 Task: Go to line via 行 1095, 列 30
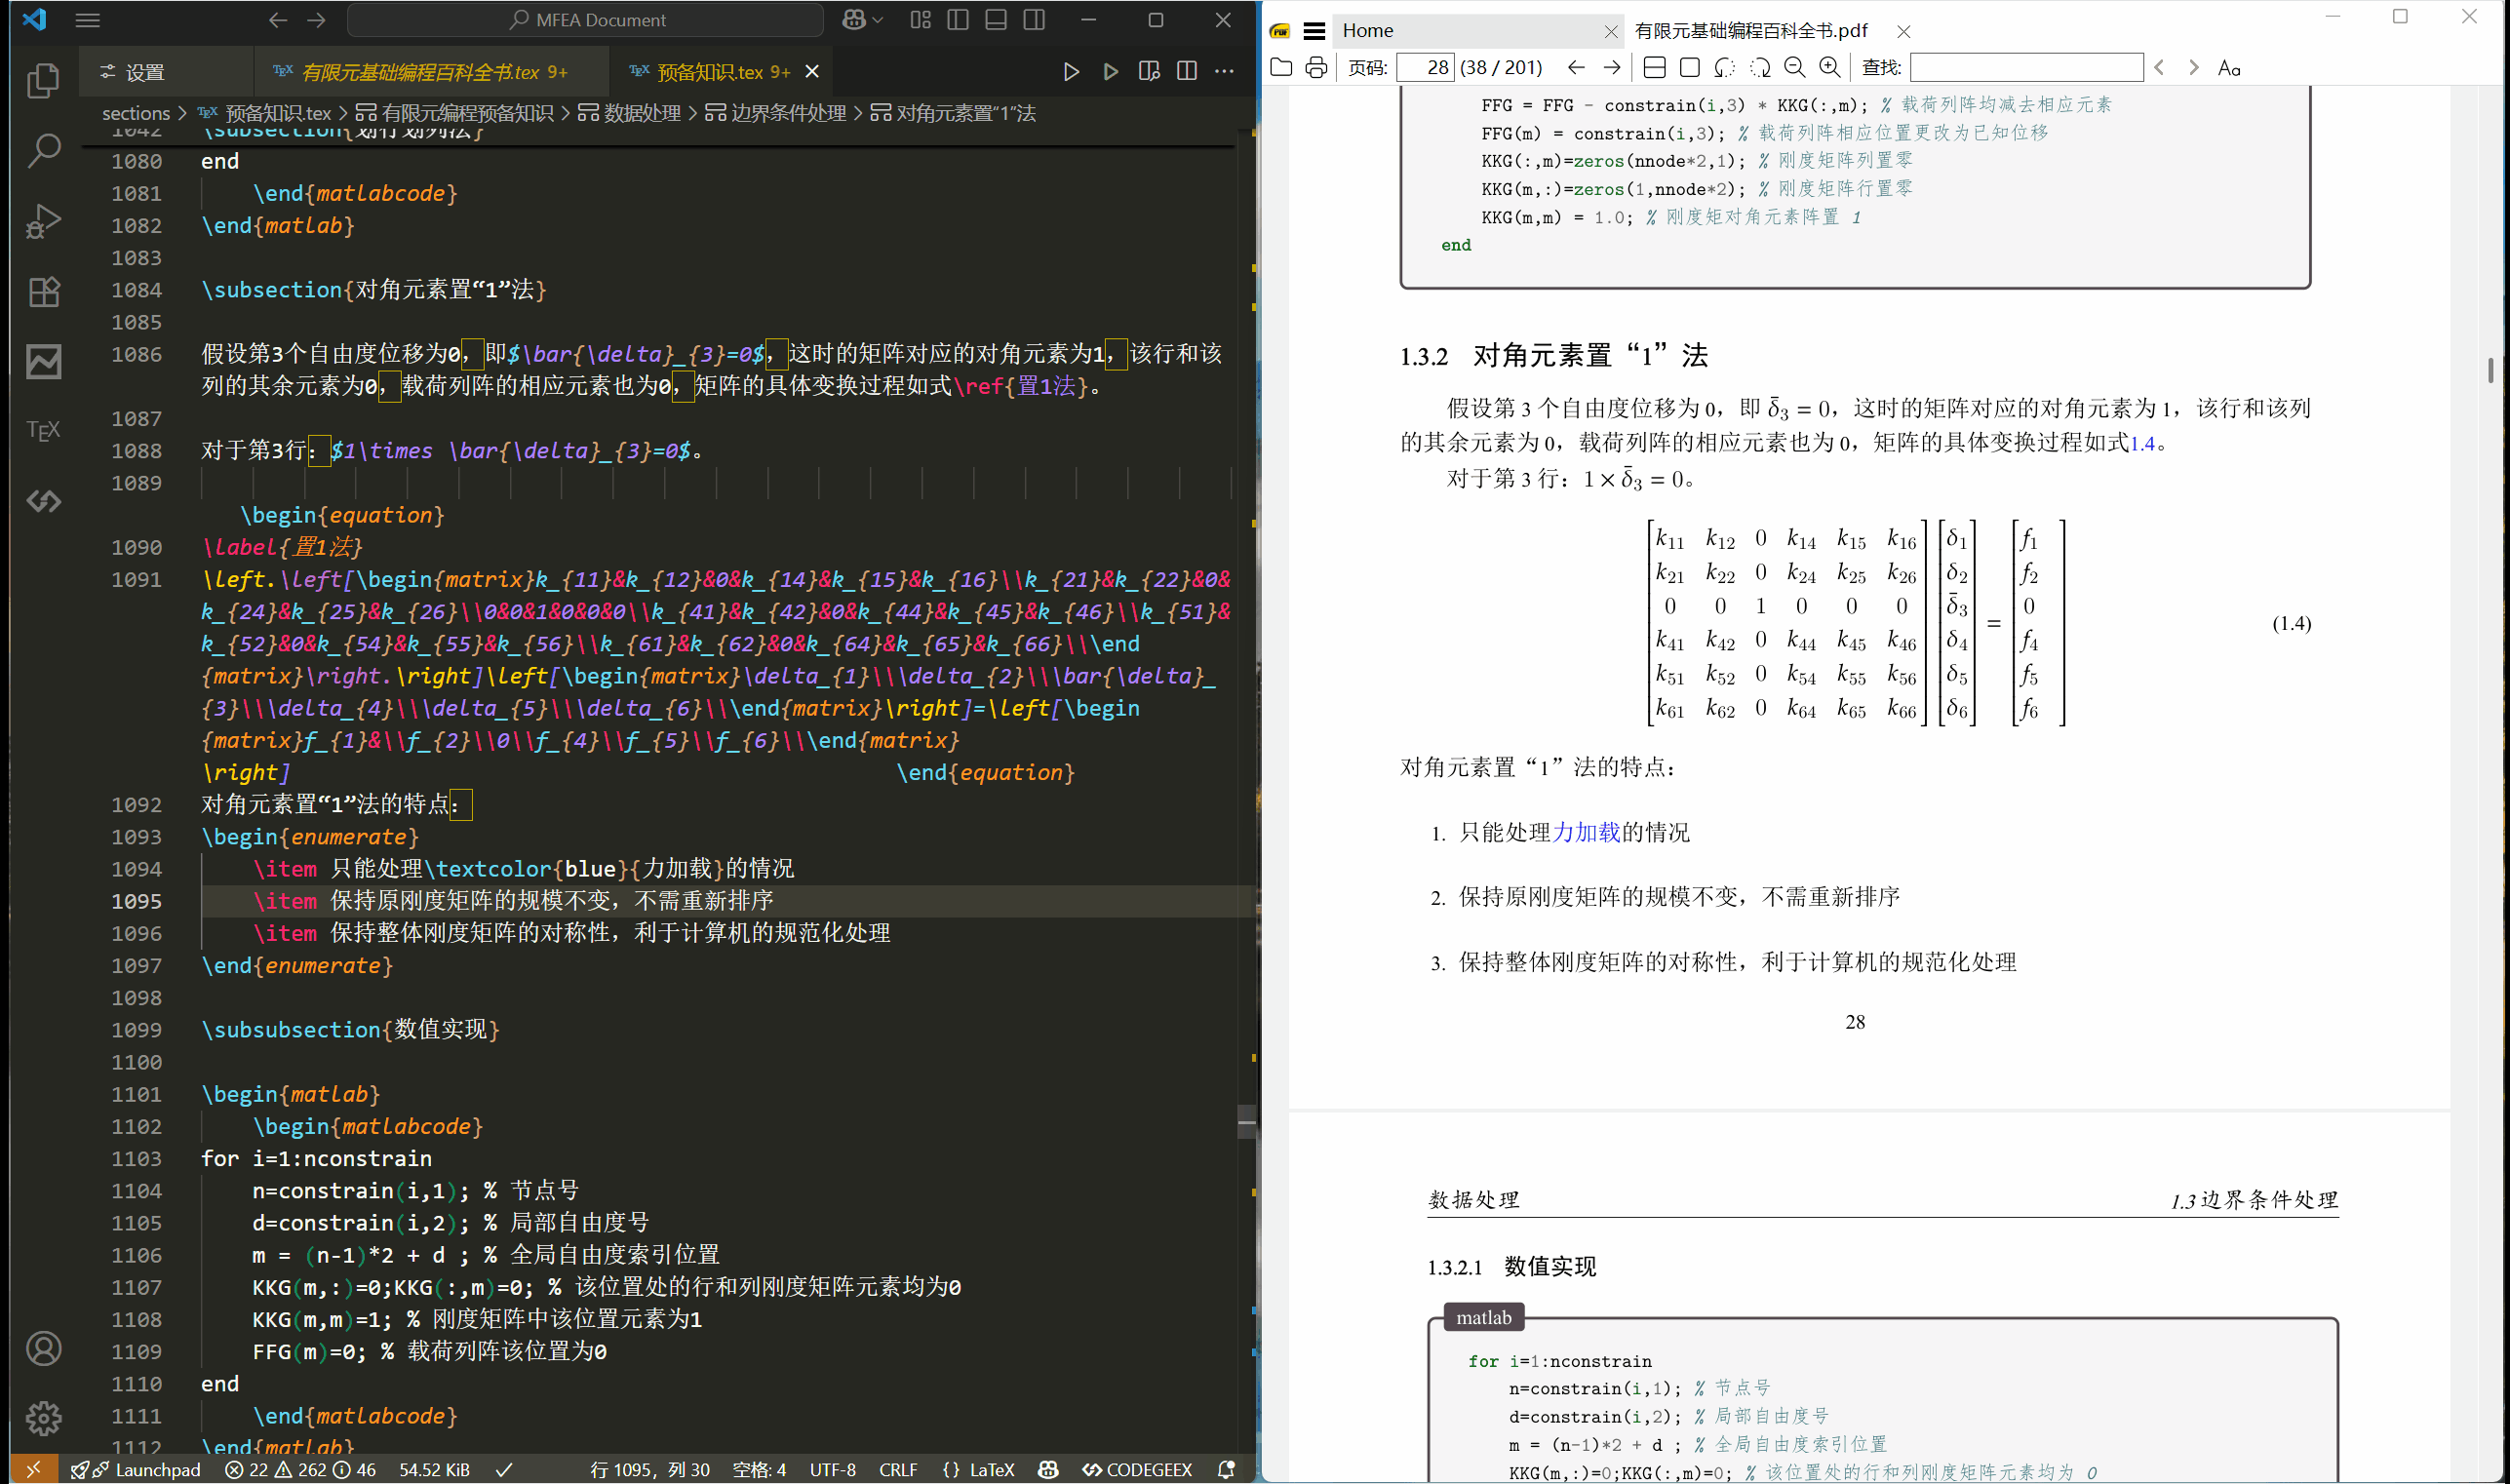click(649, 1469)
